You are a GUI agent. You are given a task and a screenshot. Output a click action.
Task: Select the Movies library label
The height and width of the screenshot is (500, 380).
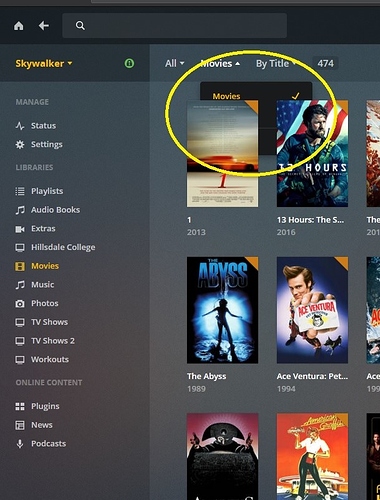(x=45, y=266)
